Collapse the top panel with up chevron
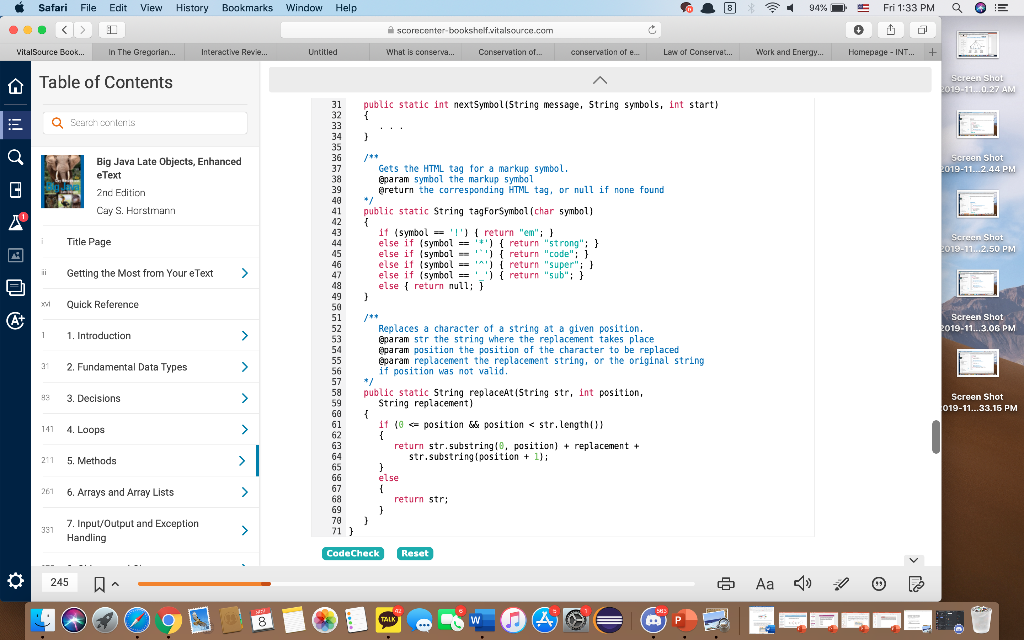Screen dimensions: 1024x640 599,80
